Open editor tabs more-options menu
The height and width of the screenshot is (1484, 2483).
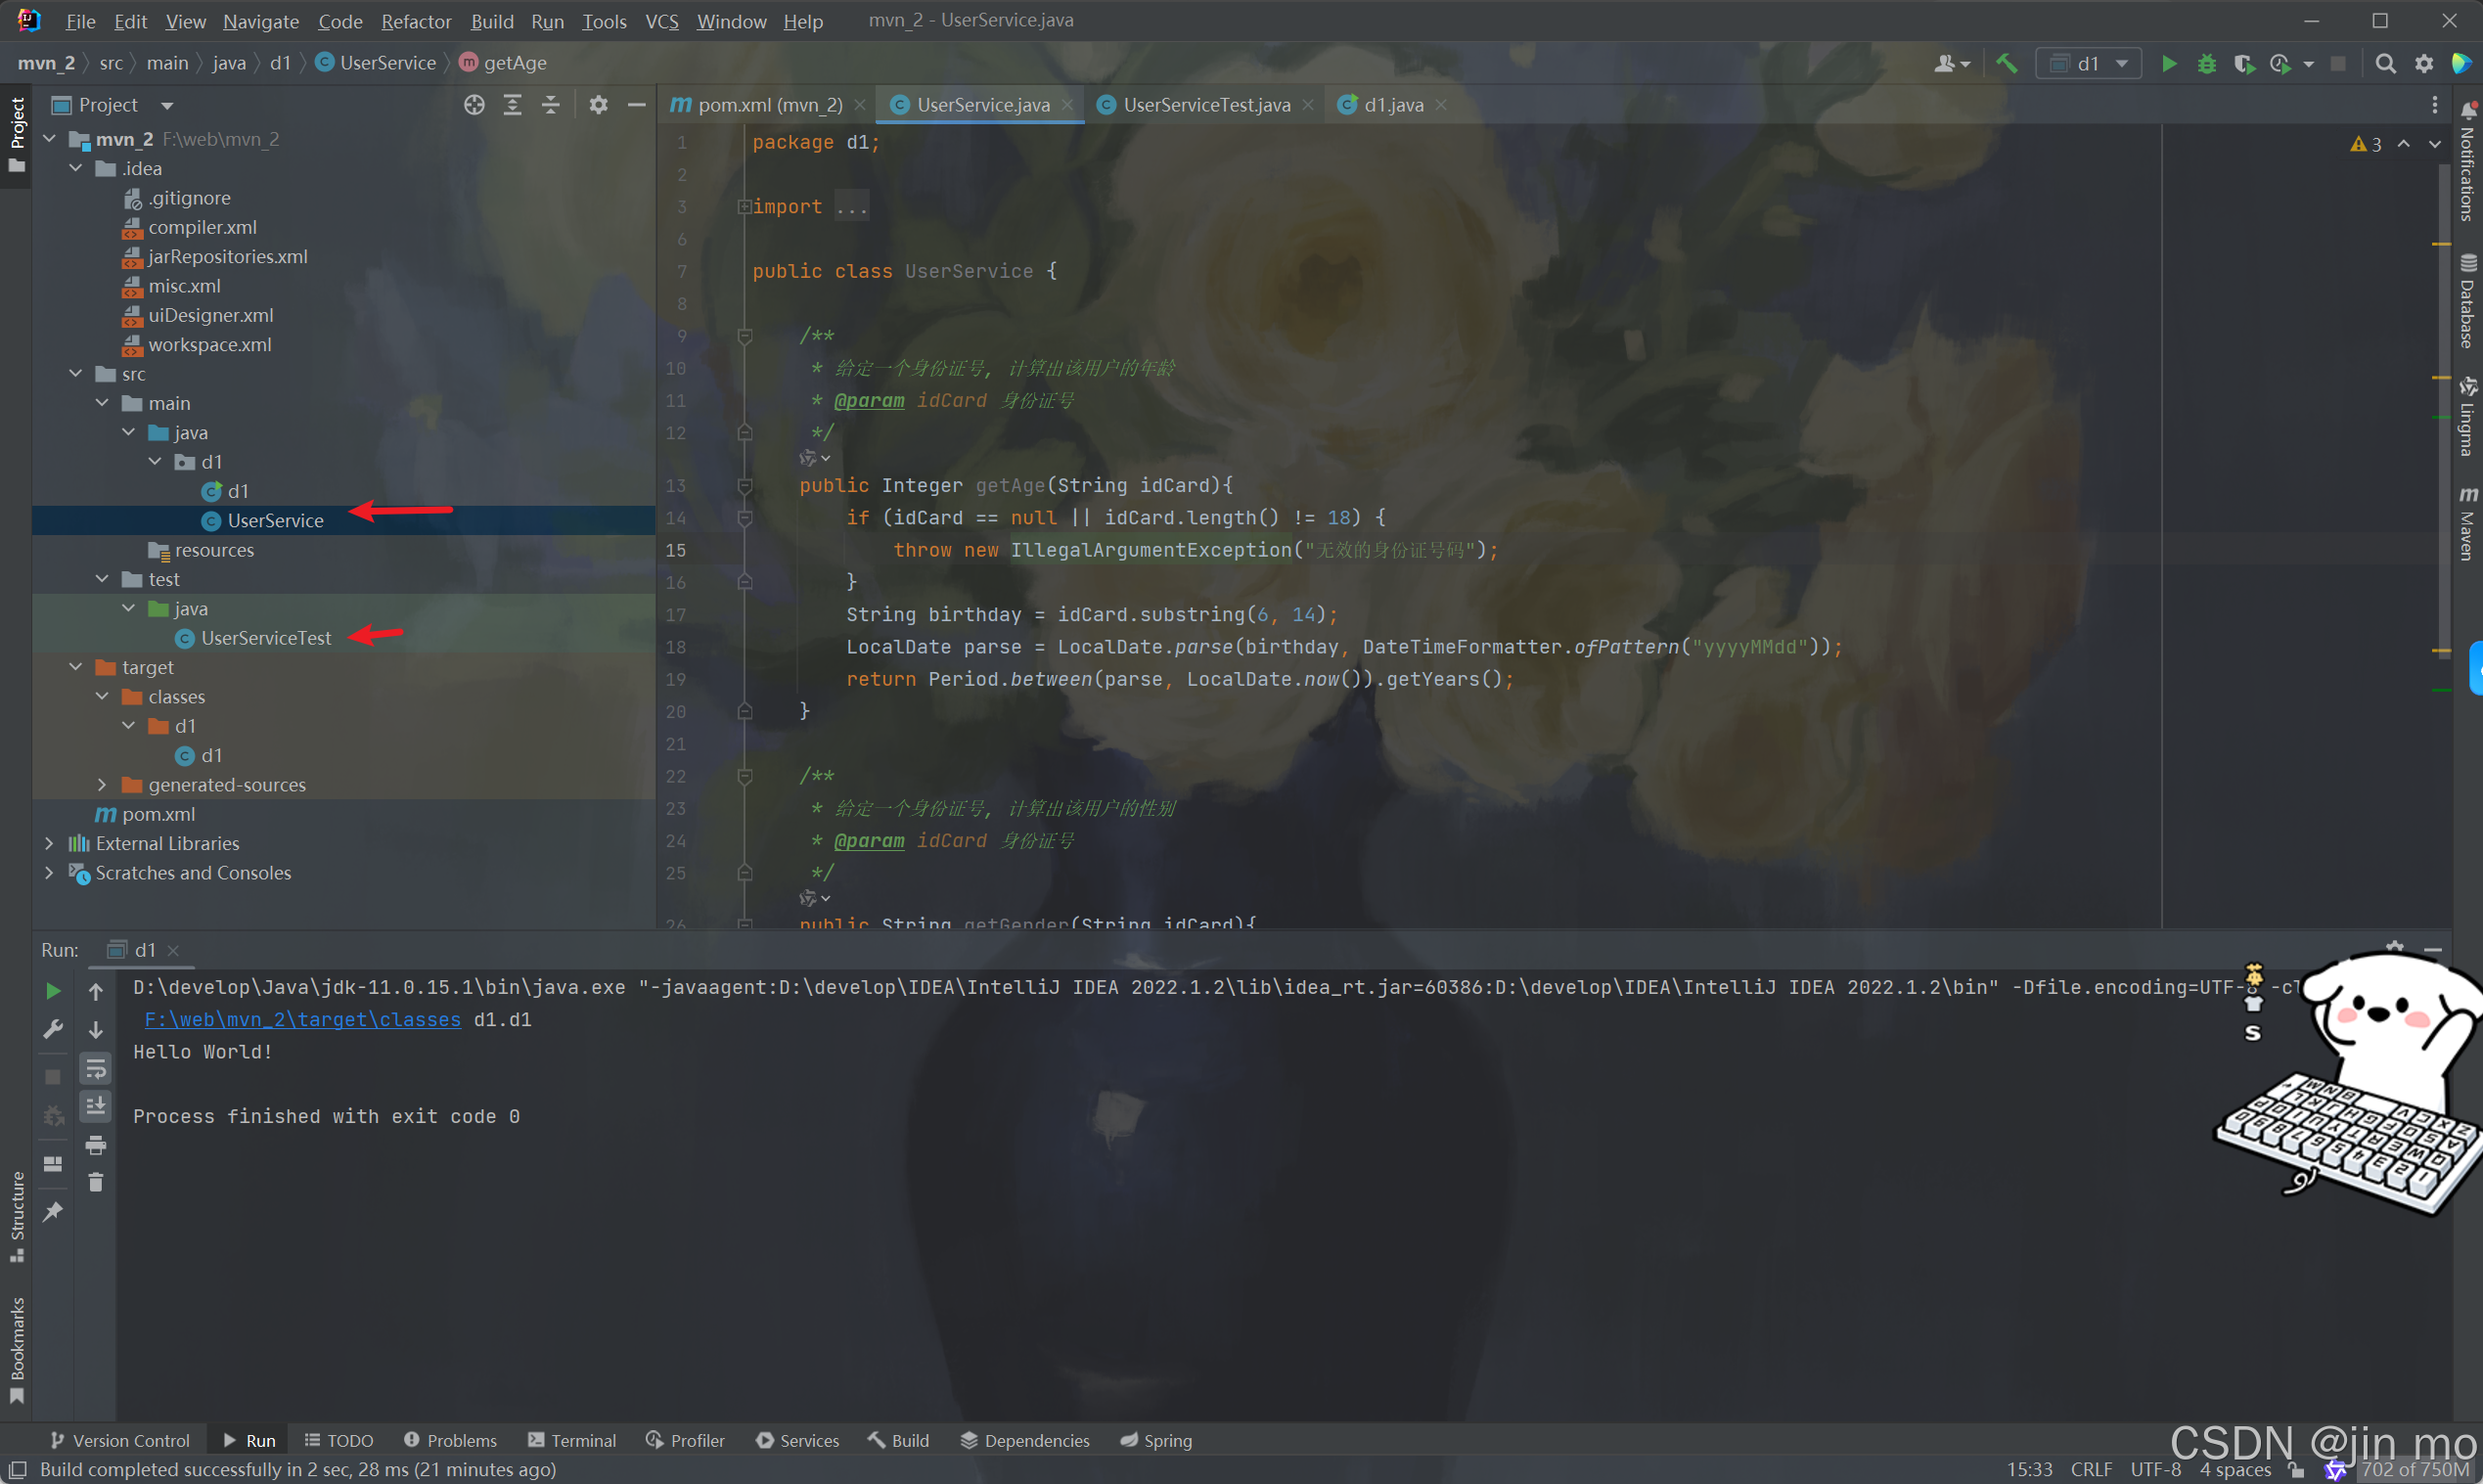click(x=2435, y=105)
